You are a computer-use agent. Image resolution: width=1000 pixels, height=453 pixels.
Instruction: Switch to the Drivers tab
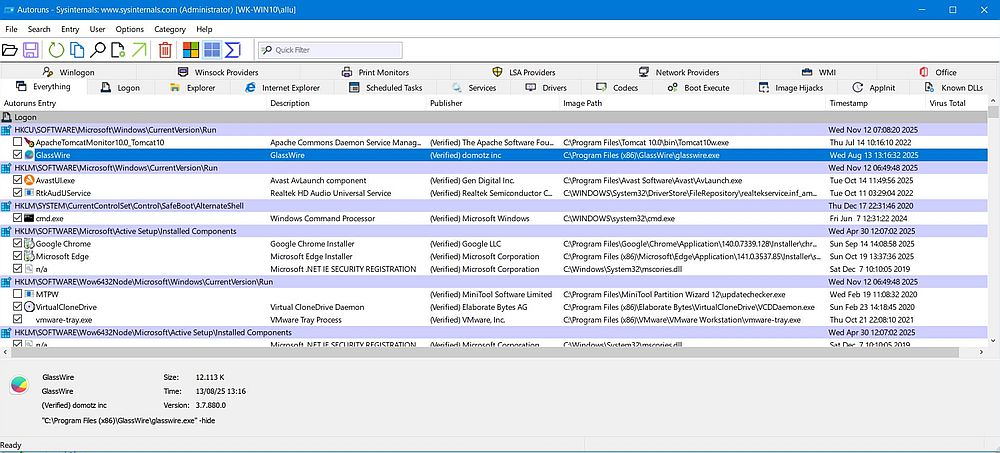547,88
